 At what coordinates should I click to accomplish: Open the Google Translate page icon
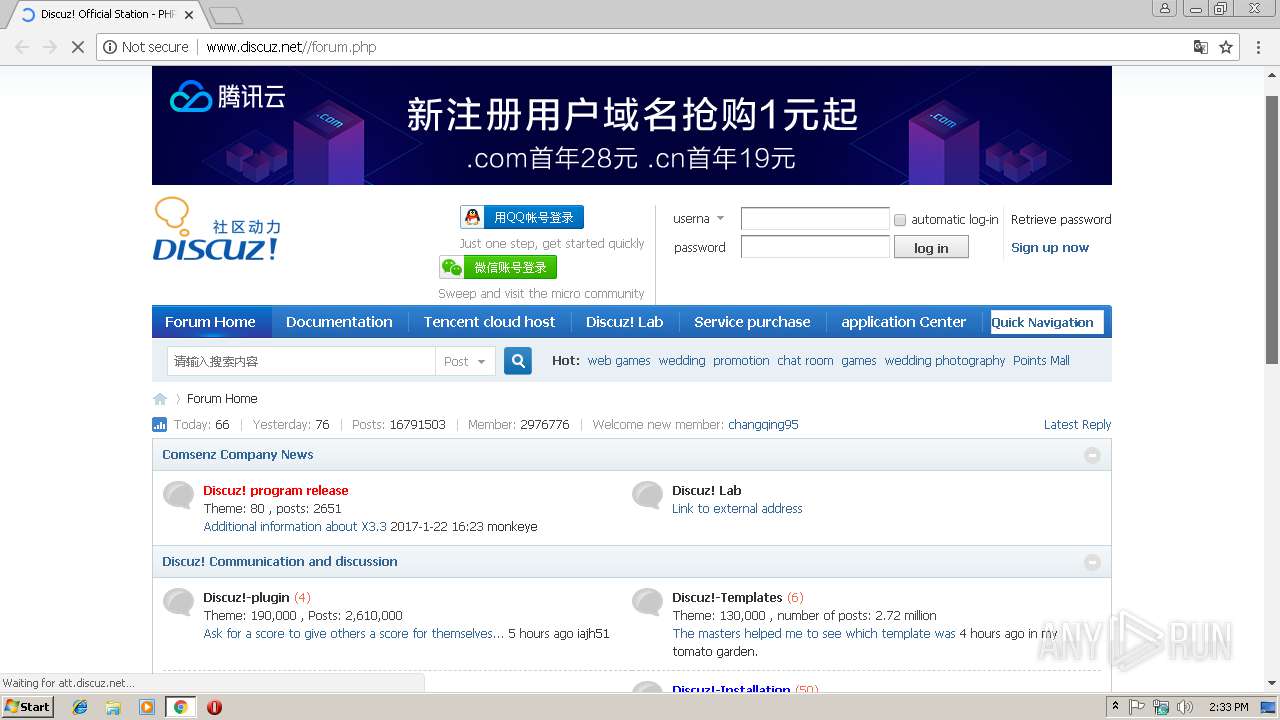tap(1201, 47)
